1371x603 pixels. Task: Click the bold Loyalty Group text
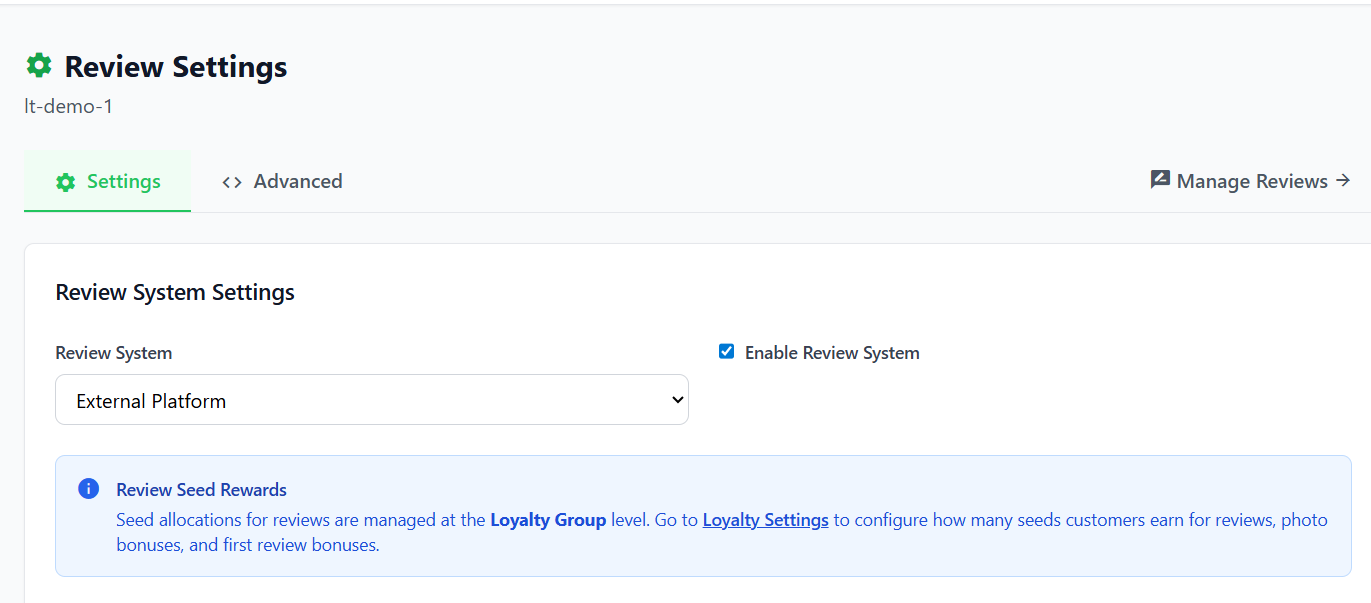tap(547, 520)
